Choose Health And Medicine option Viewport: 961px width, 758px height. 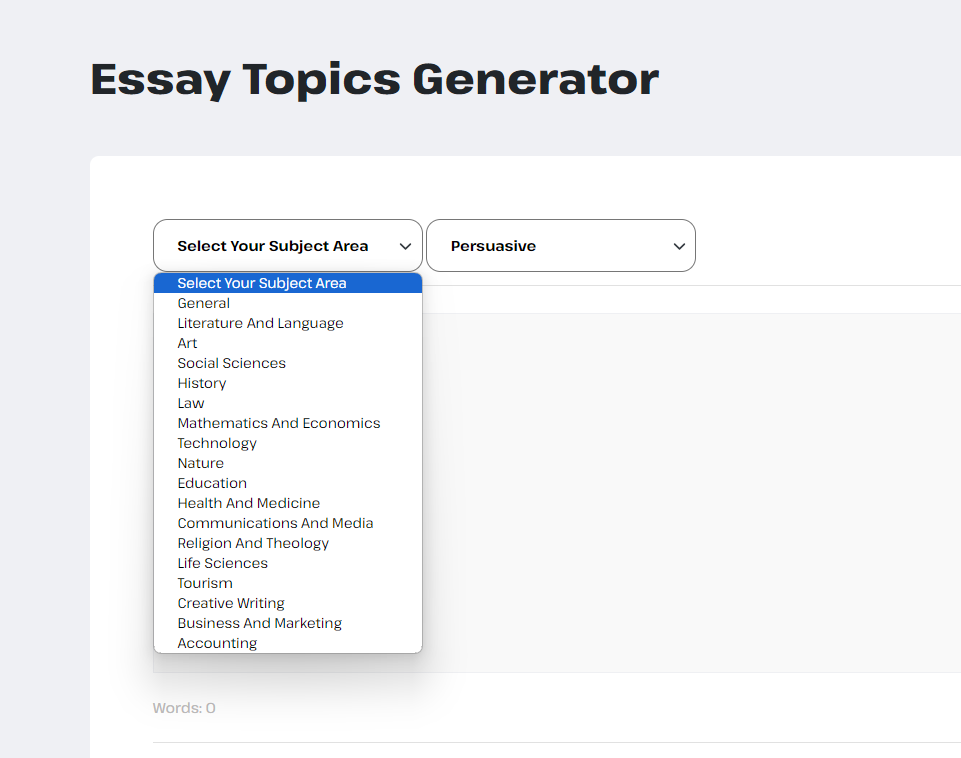point(287,503)
